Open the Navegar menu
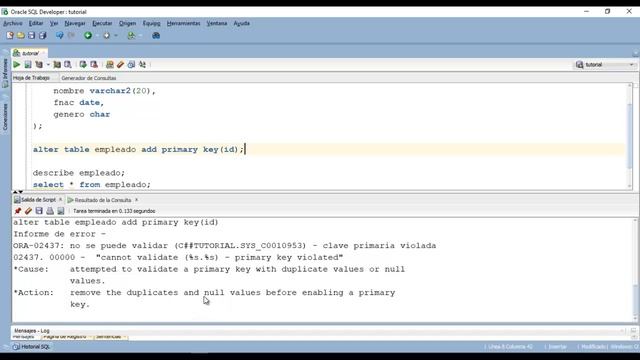The width and height of the screenshot is (640, 360). click(75, 23)
